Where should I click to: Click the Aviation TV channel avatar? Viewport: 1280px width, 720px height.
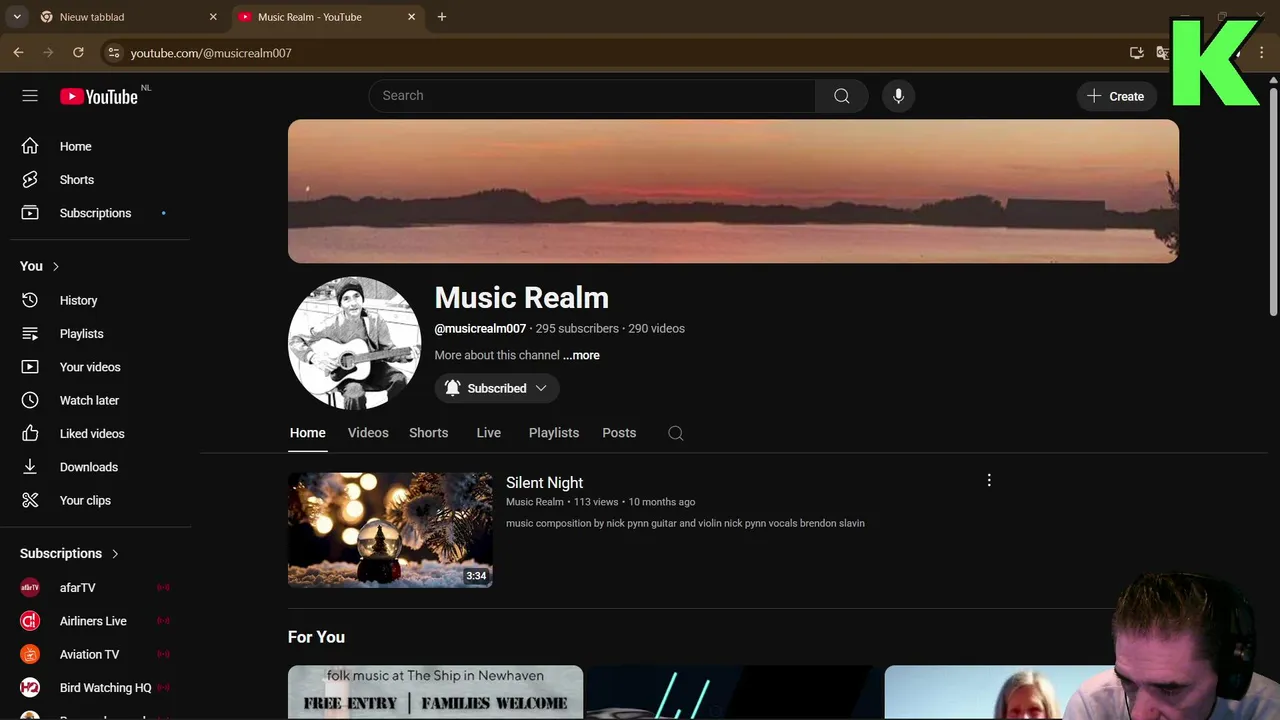30,654
